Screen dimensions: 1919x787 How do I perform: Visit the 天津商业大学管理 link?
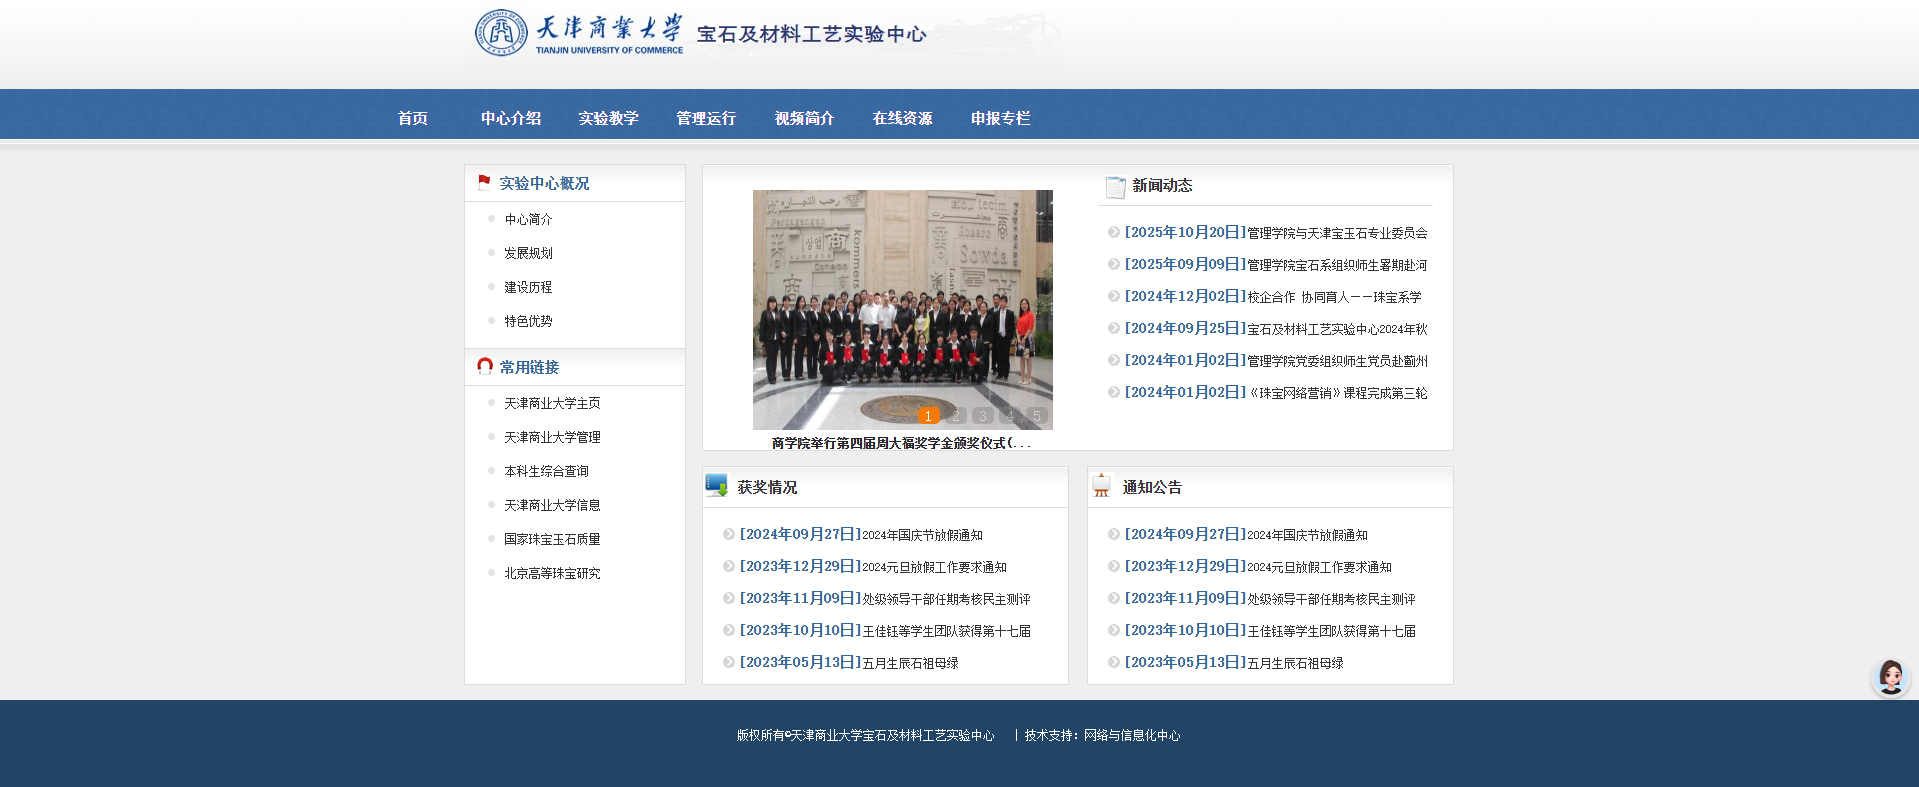552,437
